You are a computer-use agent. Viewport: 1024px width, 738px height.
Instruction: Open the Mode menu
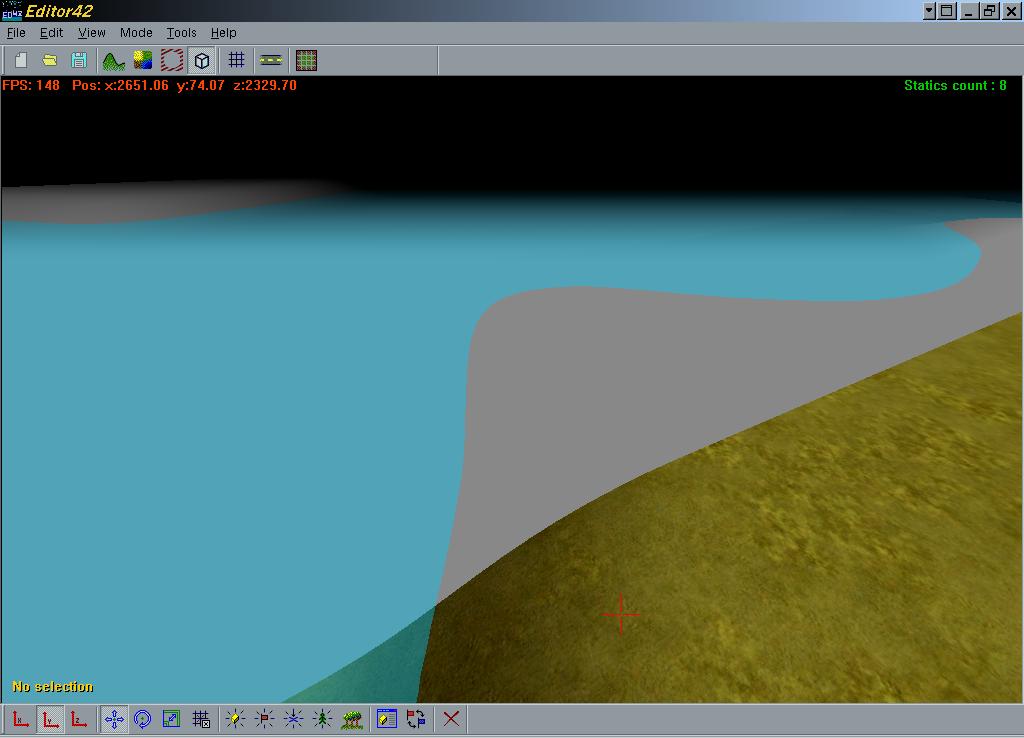[x=136, y=33]
